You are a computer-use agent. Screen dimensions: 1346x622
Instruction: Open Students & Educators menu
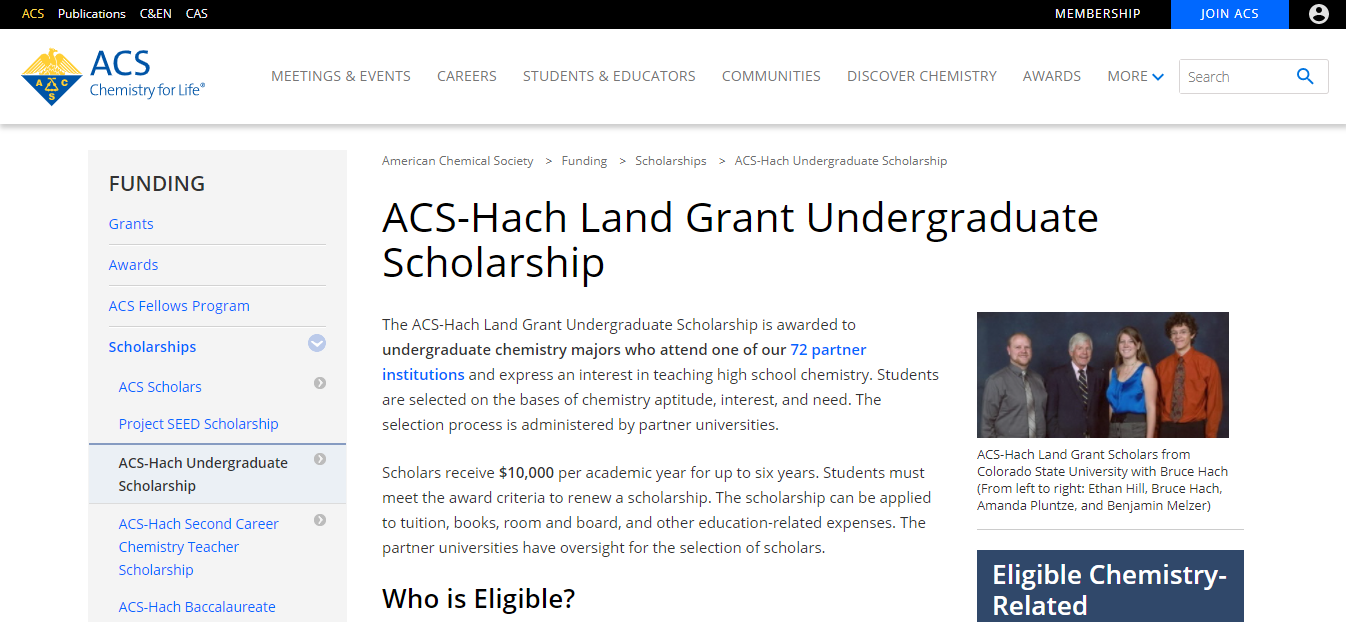pyautogui.click(x=609, y=76)
